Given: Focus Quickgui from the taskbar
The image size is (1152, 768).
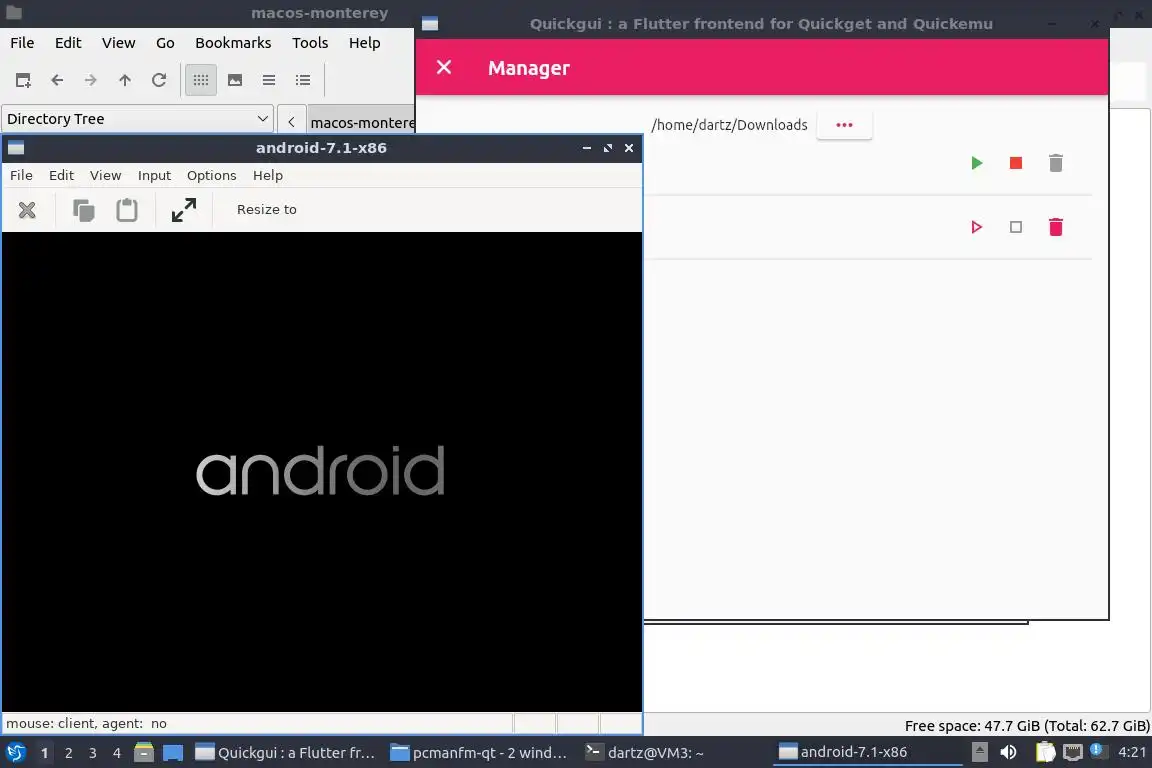Looking at the screenshot, I should (x=287, y=753).
